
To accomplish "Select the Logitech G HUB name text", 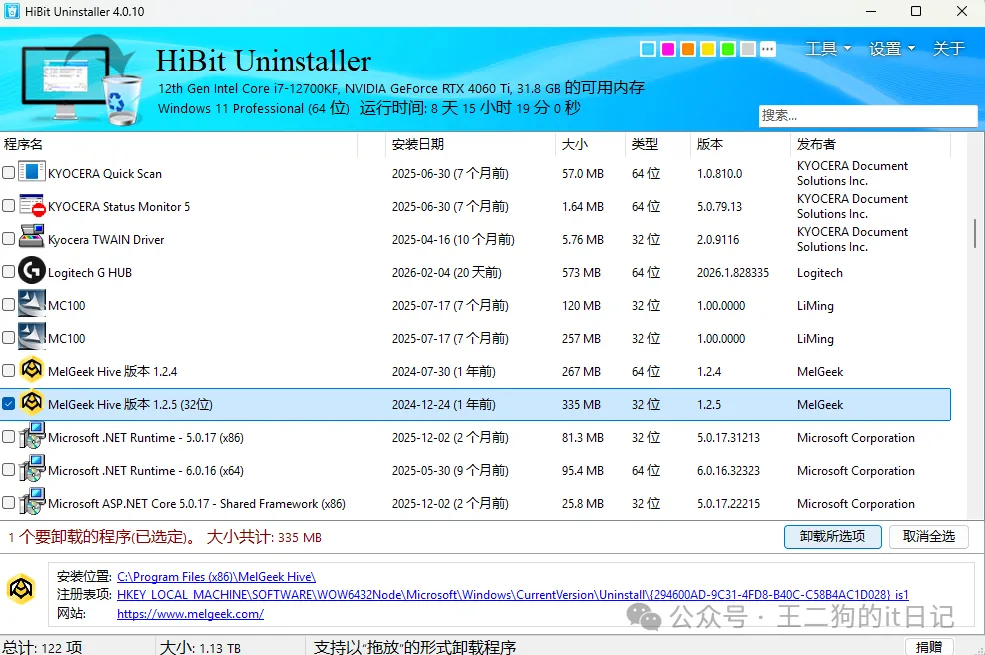I will point(90,273).
